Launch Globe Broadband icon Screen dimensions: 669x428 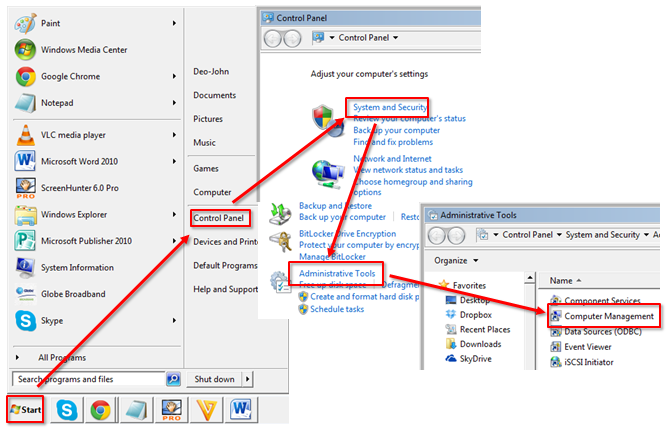coord(25,294)
